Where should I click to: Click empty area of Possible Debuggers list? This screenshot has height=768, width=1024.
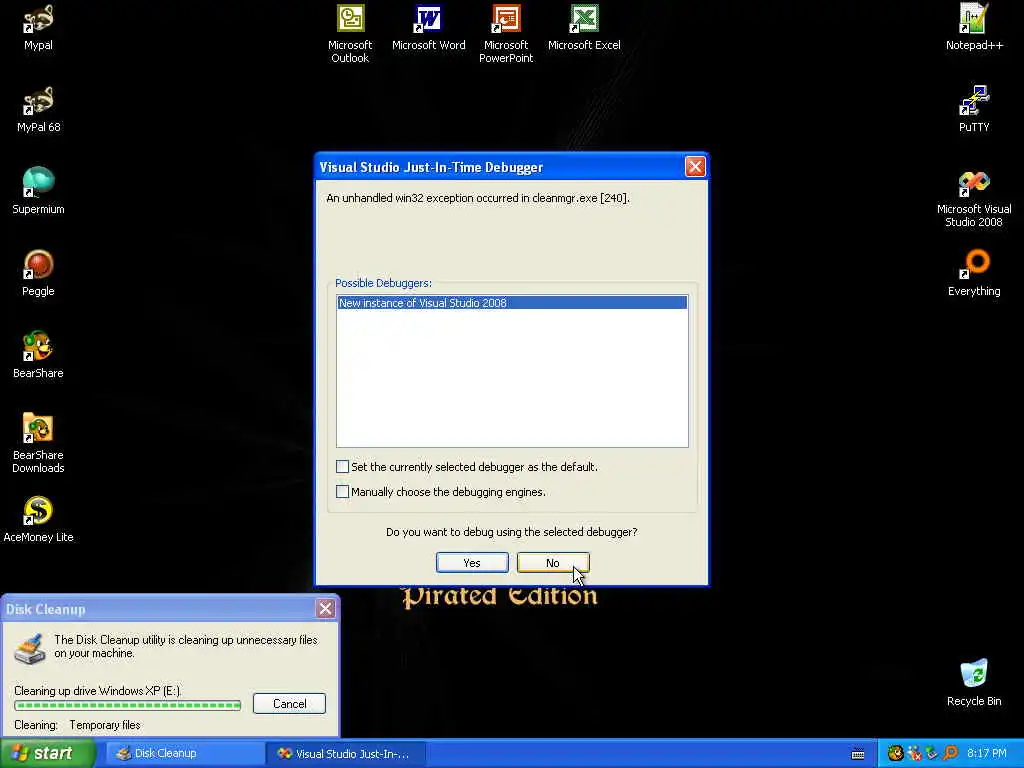pos(512,378)
